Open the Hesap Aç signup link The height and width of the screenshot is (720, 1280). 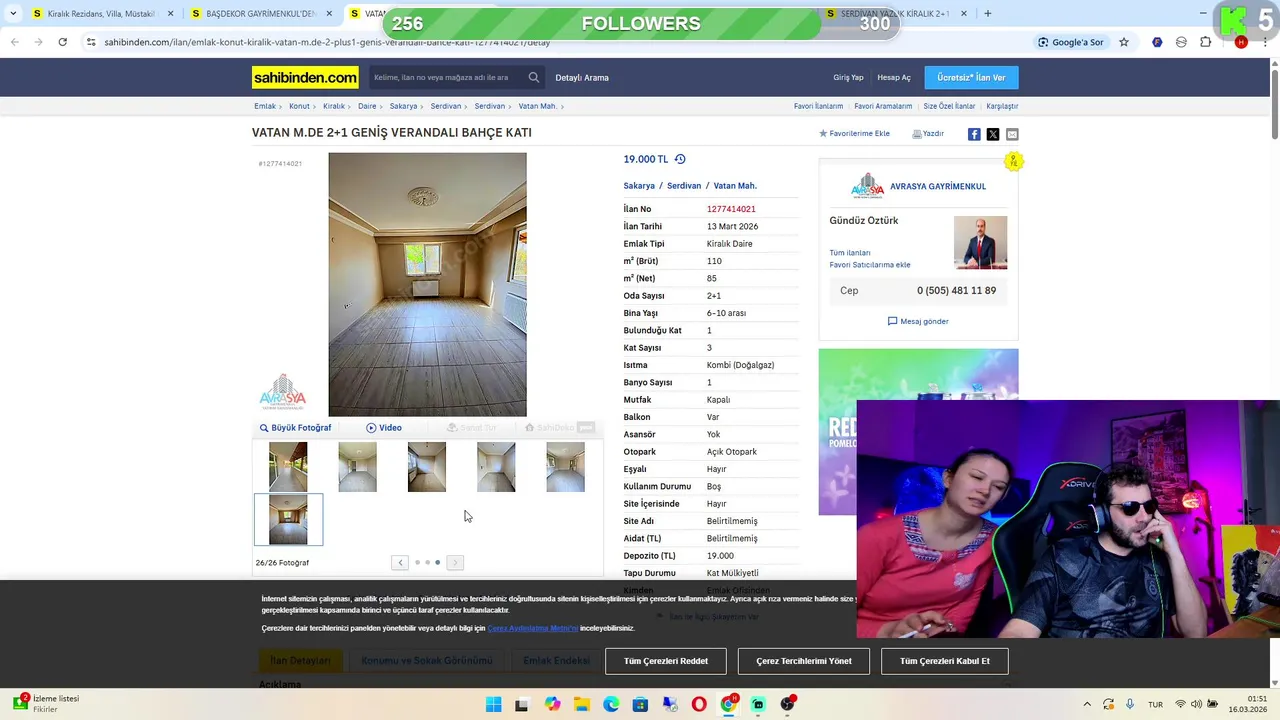(894, 77)
